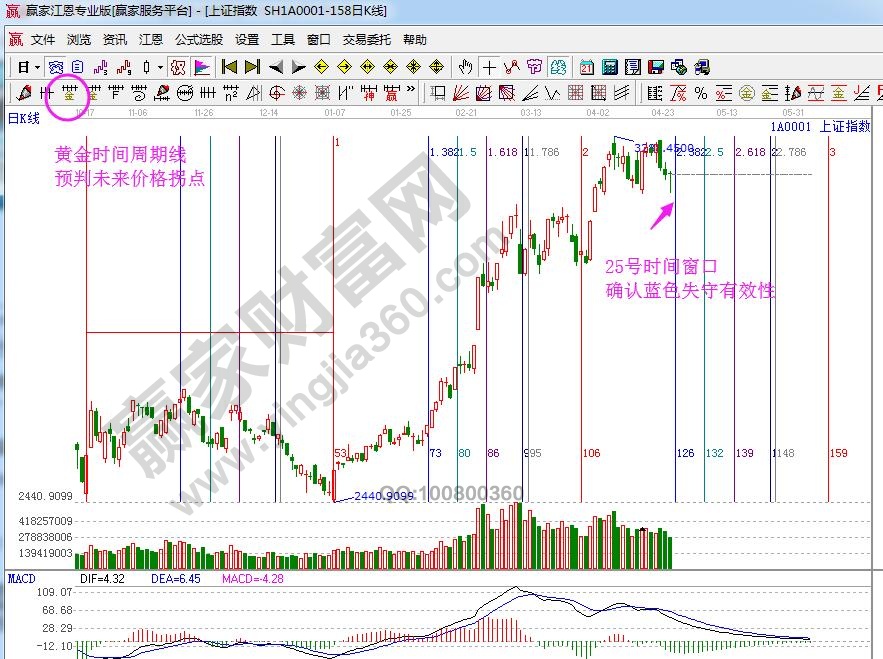Select the crosshair cursor tool
Screen dimensions: 883x659
tap(488, 67)
